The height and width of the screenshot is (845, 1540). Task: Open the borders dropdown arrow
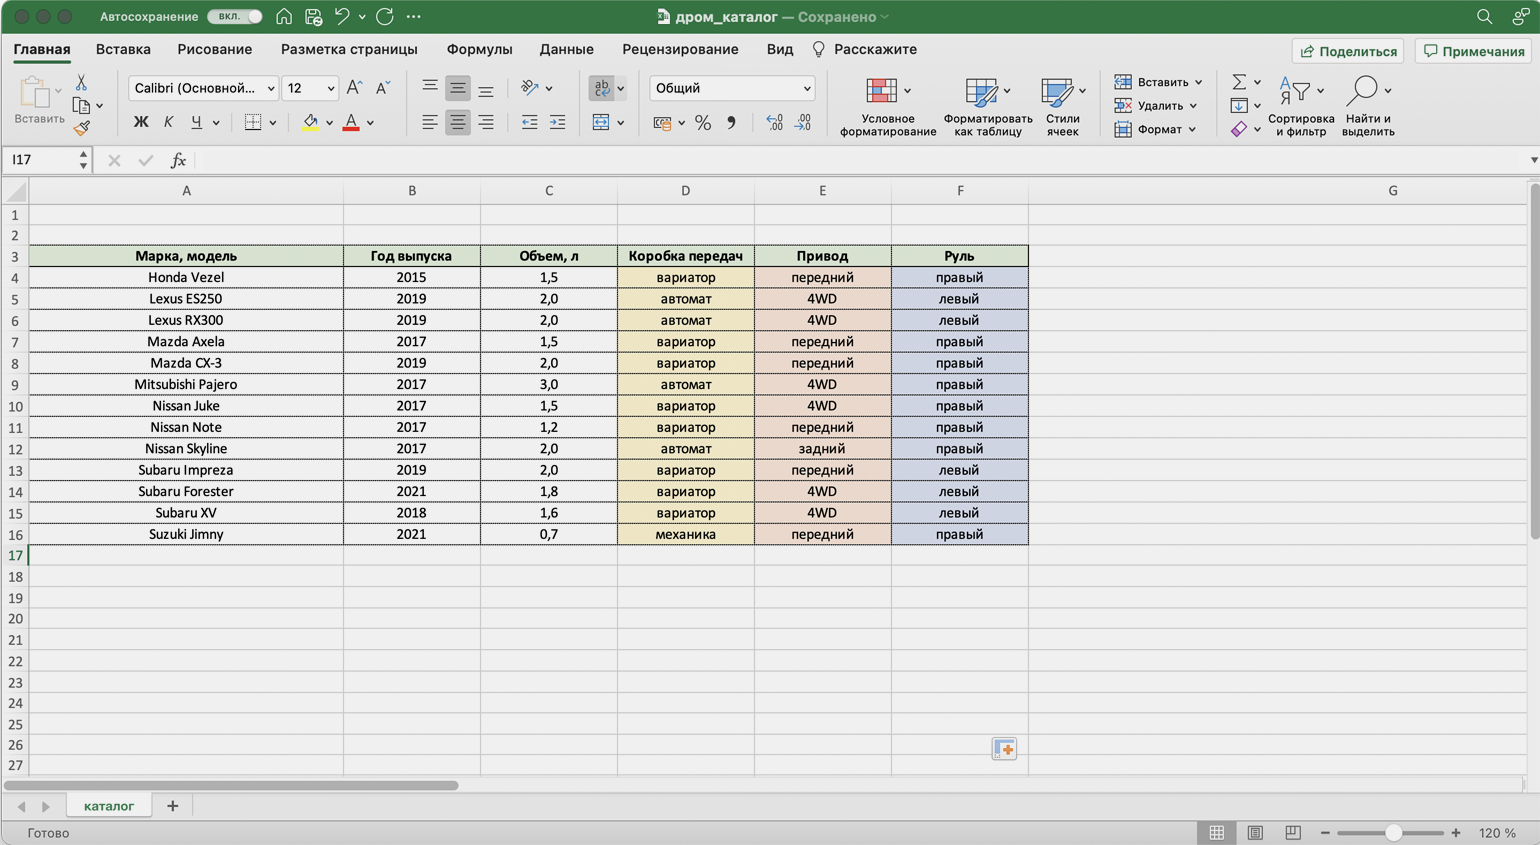(x=272, y=123)
